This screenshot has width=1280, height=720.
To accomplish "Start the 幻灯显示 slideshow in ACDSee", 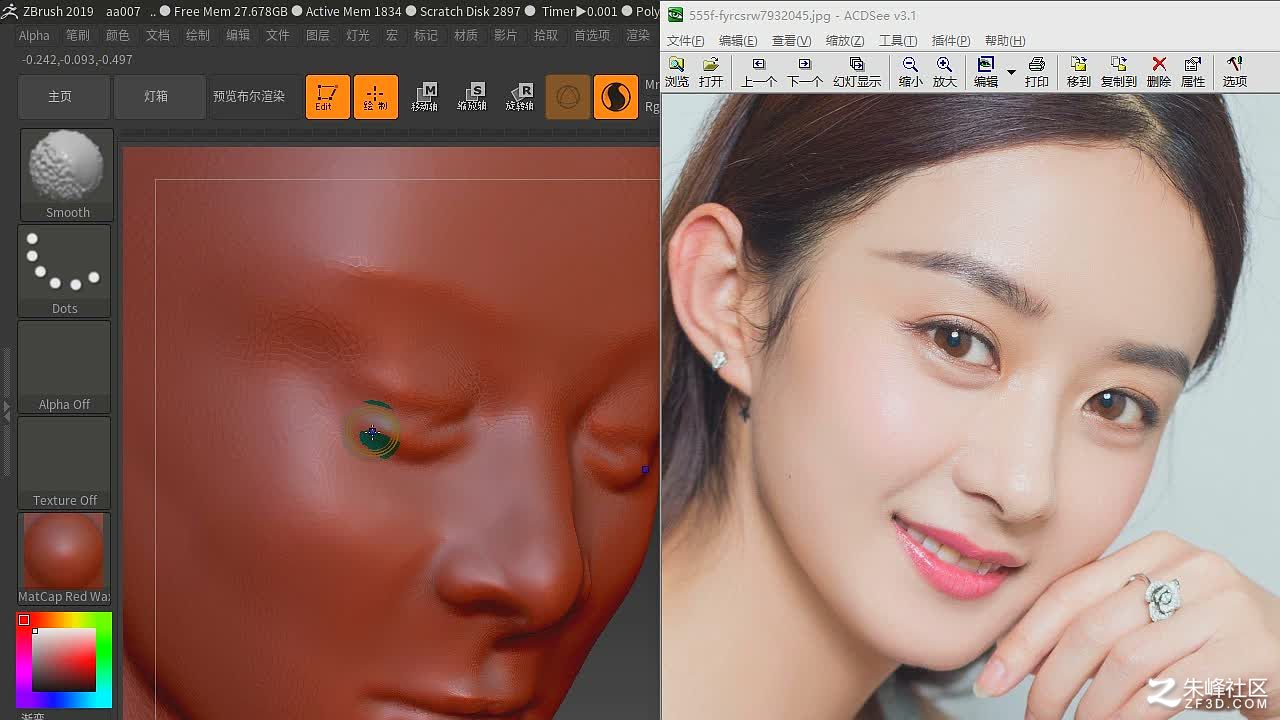I will tap(857, 73).
